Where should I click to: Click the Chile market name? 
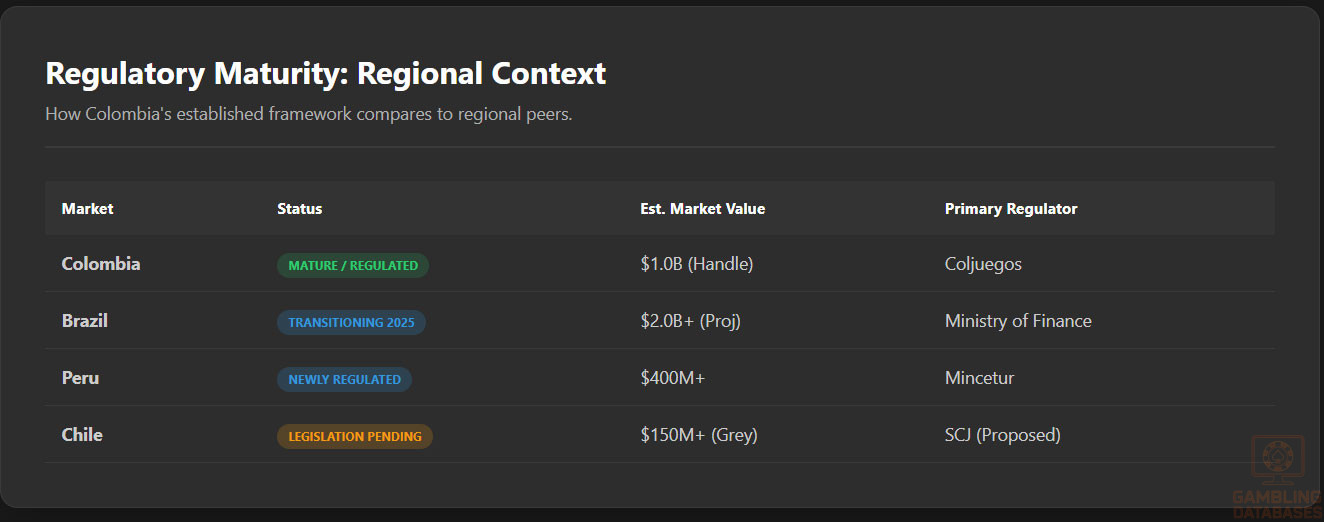tap(82, 435)
